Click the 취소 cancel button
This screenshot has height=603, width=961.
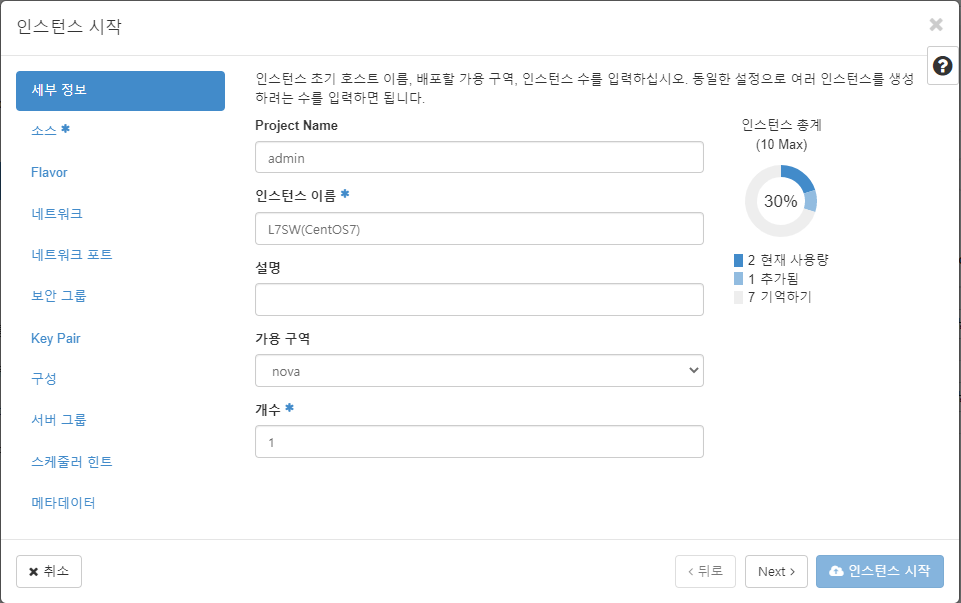coord(48,571)
